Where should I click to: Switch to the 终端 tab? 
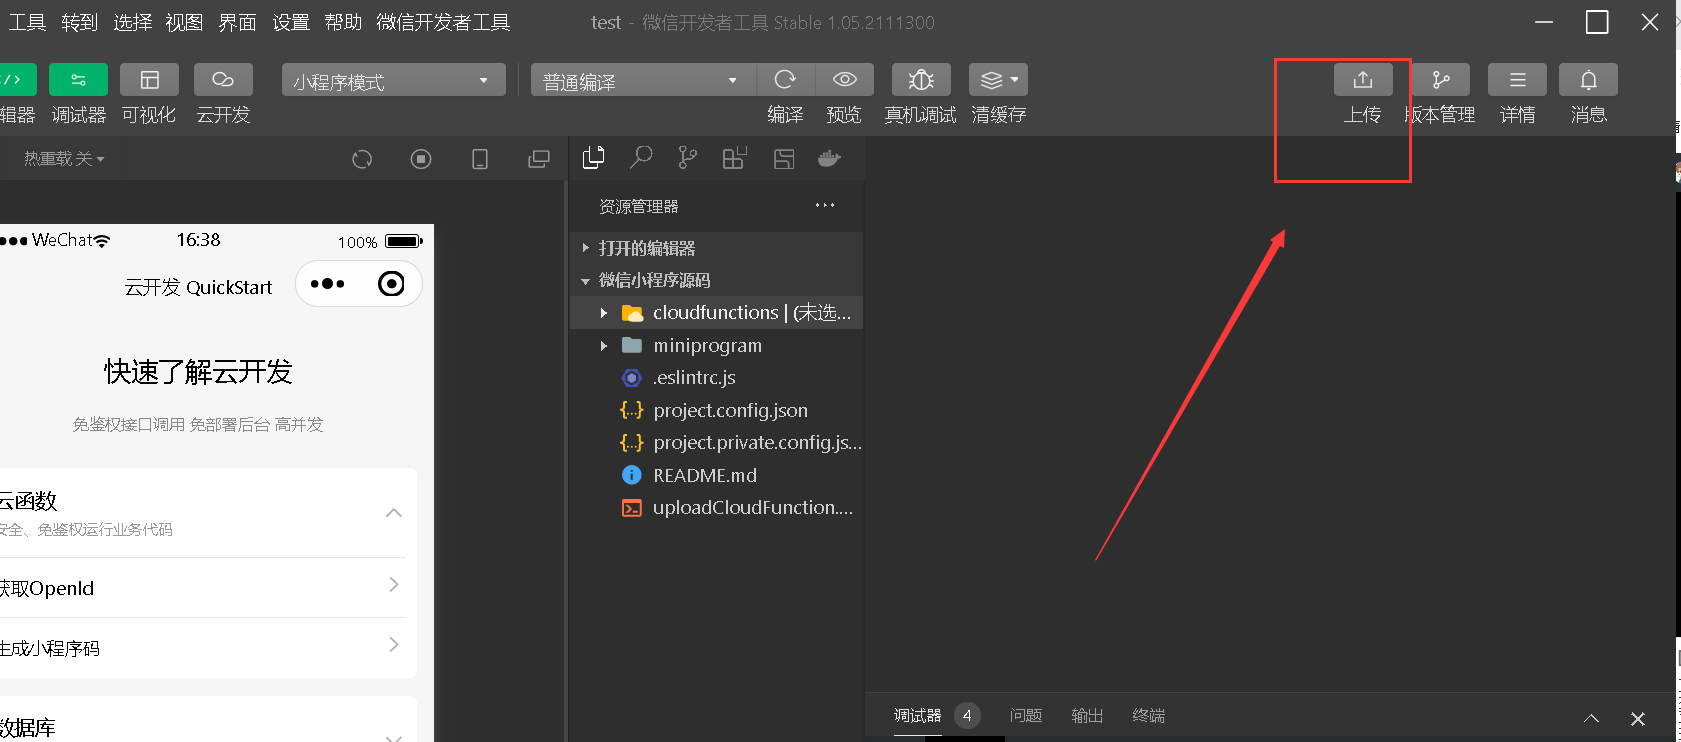[x=1148, y=716]
